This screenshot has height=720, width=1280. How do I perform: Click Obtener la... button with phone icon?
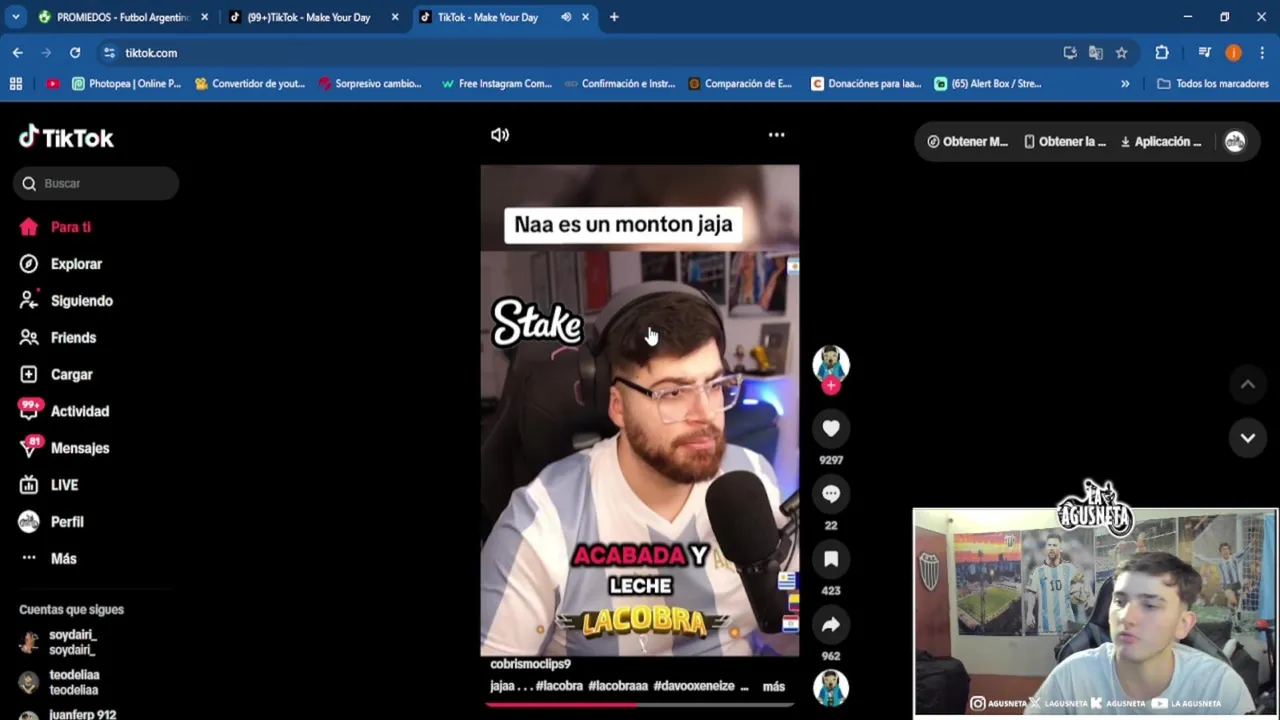[x=1065, y=142]
